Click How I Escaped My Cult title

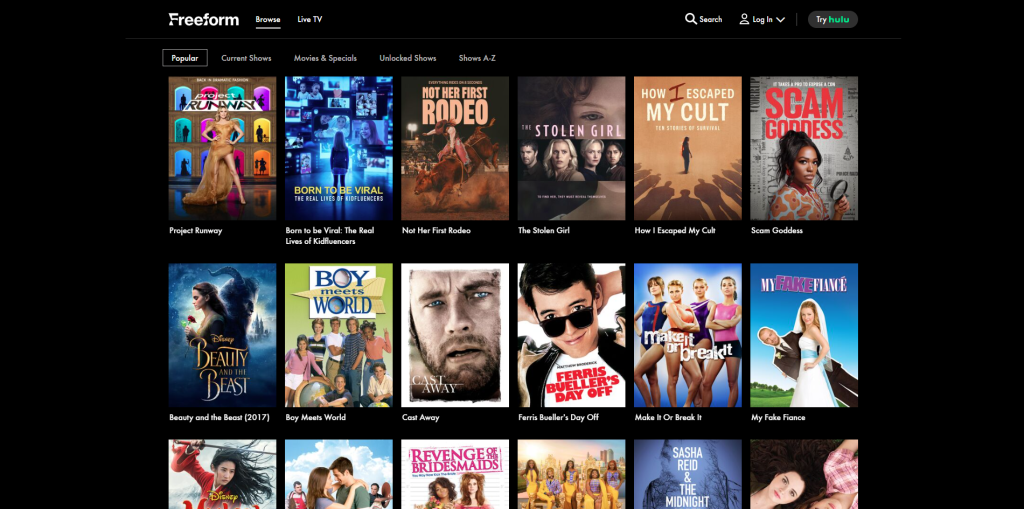675,231
